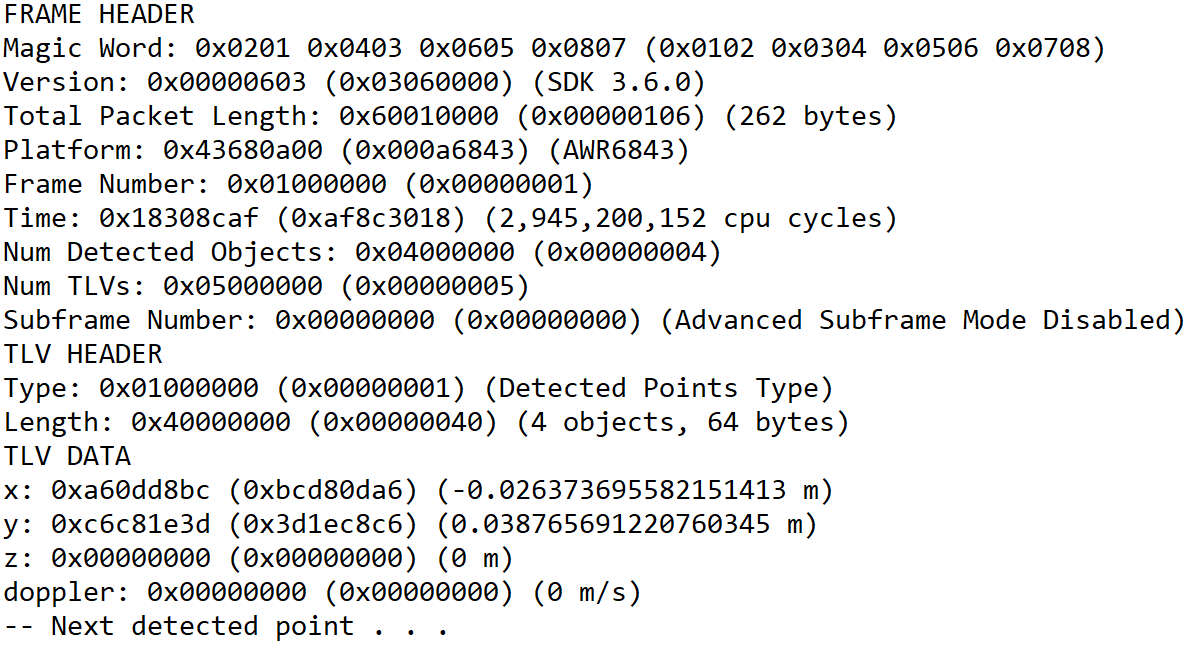Click the TLV HEADER title line

tap(83, 354)
